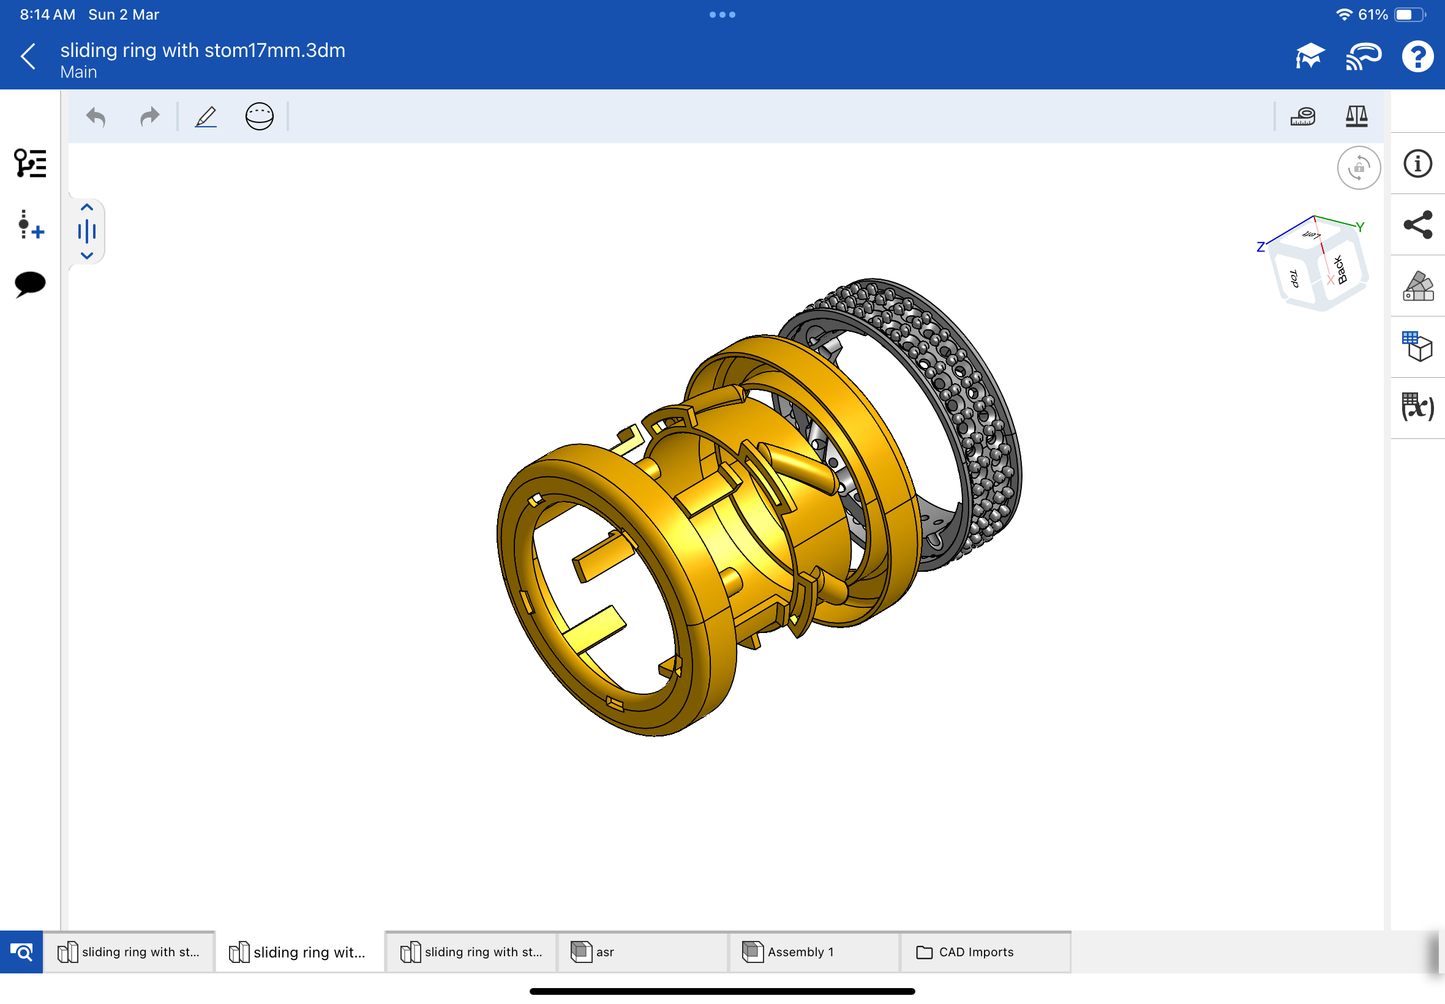Screen dimensions: 1445x1004
Task: Toggle the sphere render style button
Action: (259, 117)
